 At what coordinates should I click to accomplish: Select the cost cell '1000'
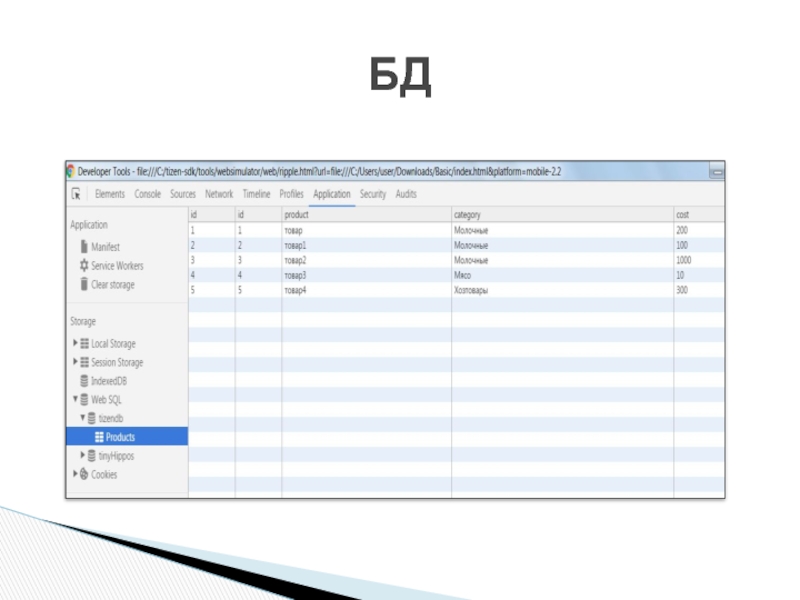(699, 260)
